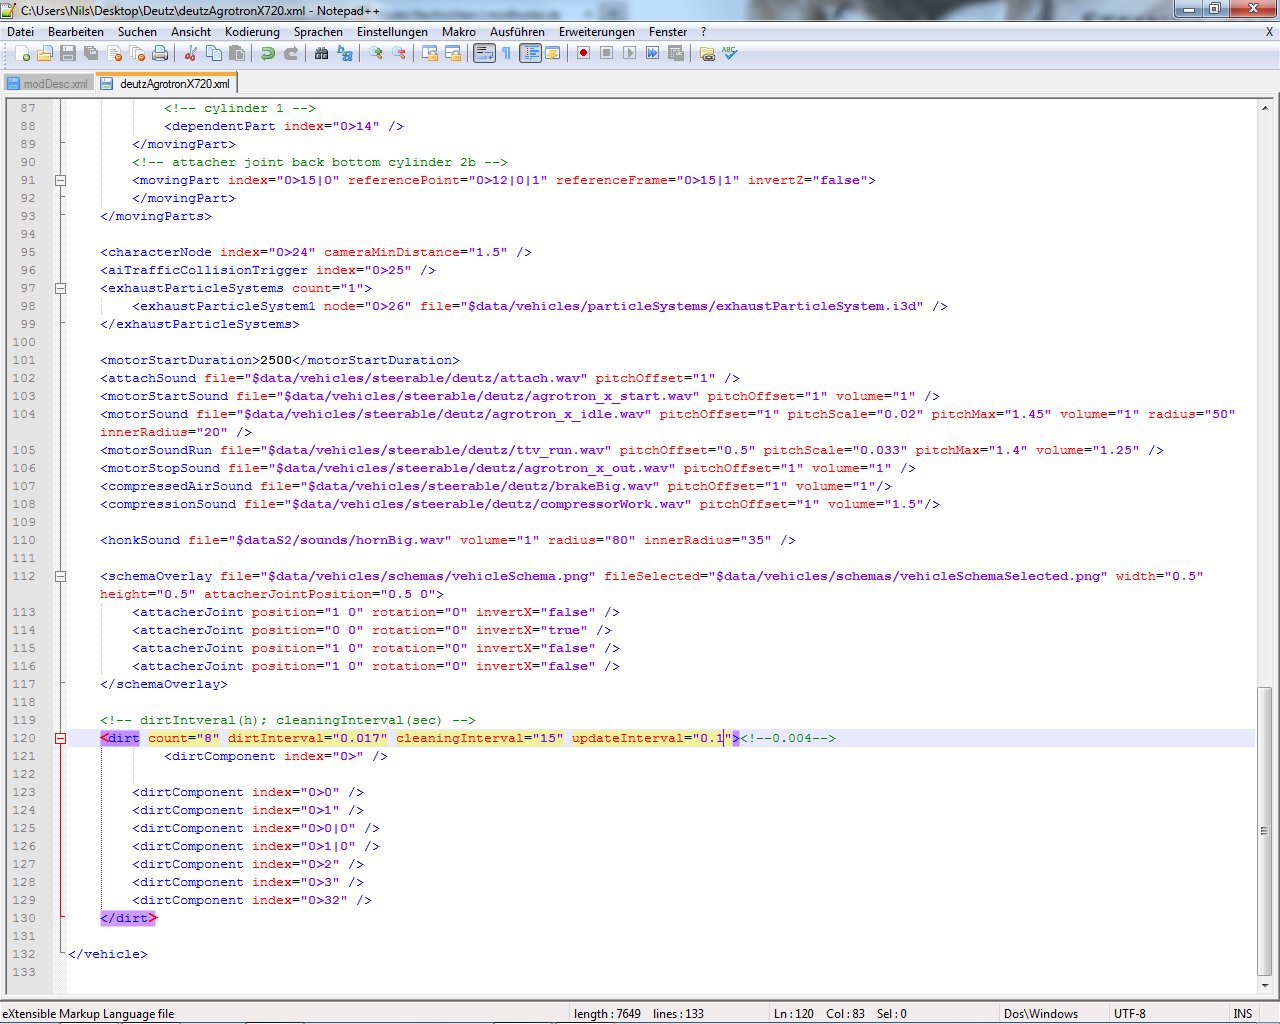The height and width of the screenshot is (1024, 1280).
Task: Click the green Undo arrow
Action: click(x=268, y=53)
